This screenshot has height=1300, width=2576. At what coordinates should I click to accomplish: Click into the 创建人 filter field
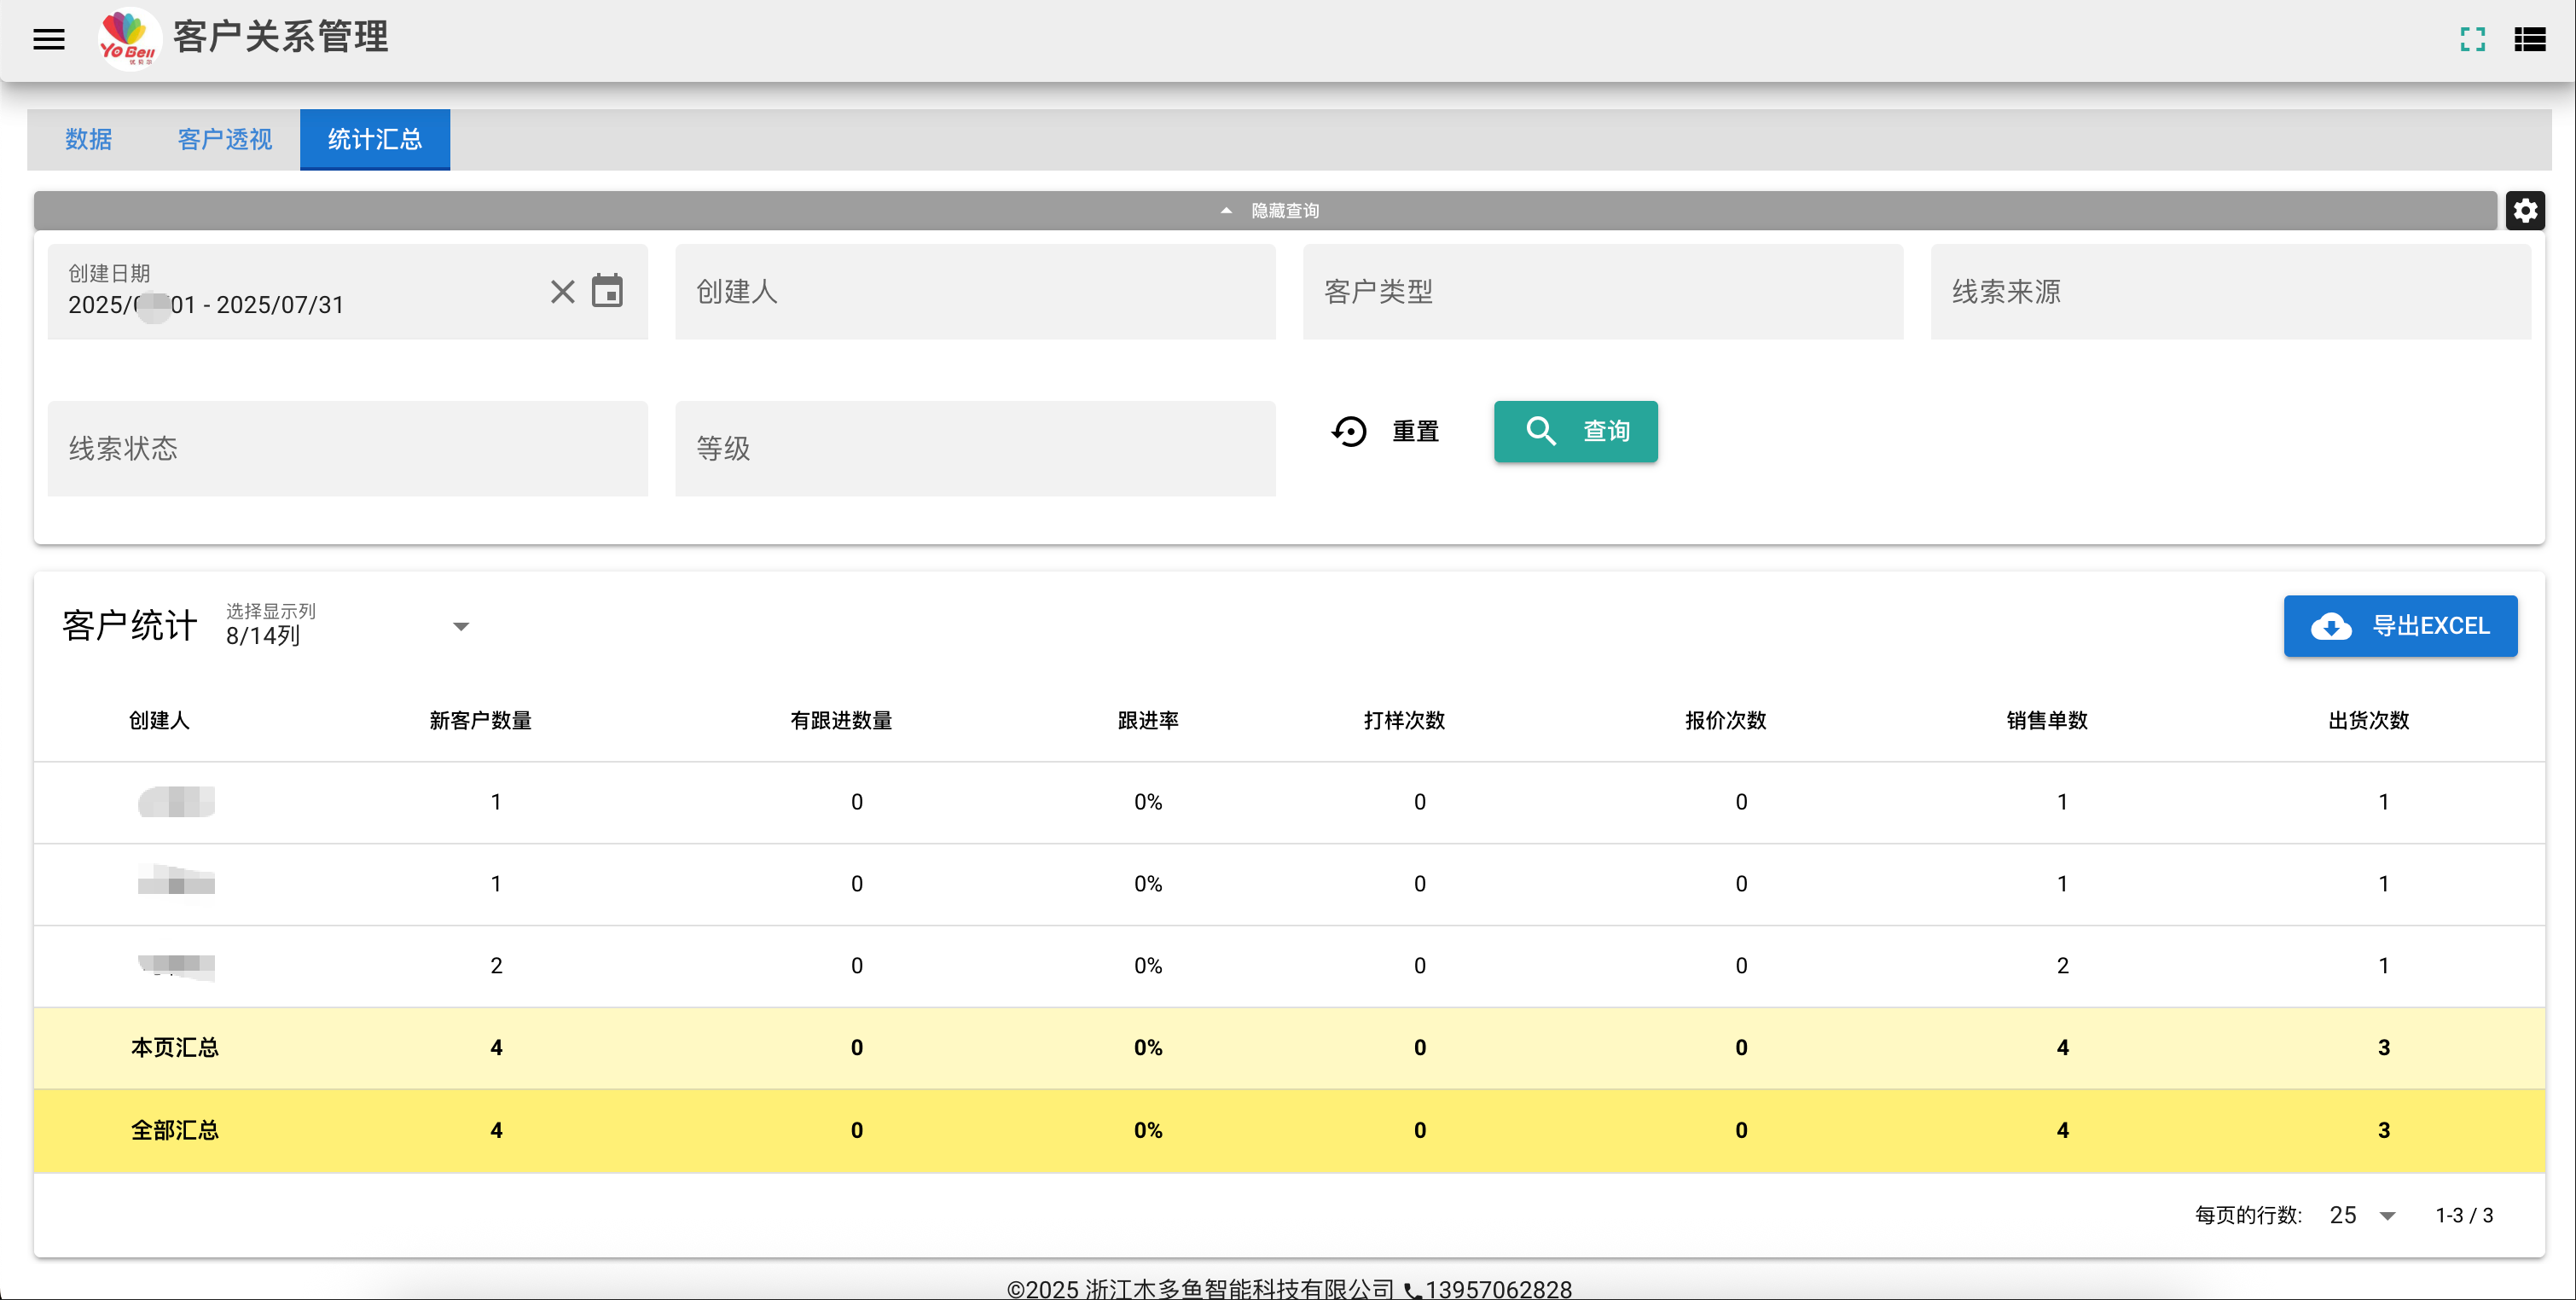pos(975,292)
